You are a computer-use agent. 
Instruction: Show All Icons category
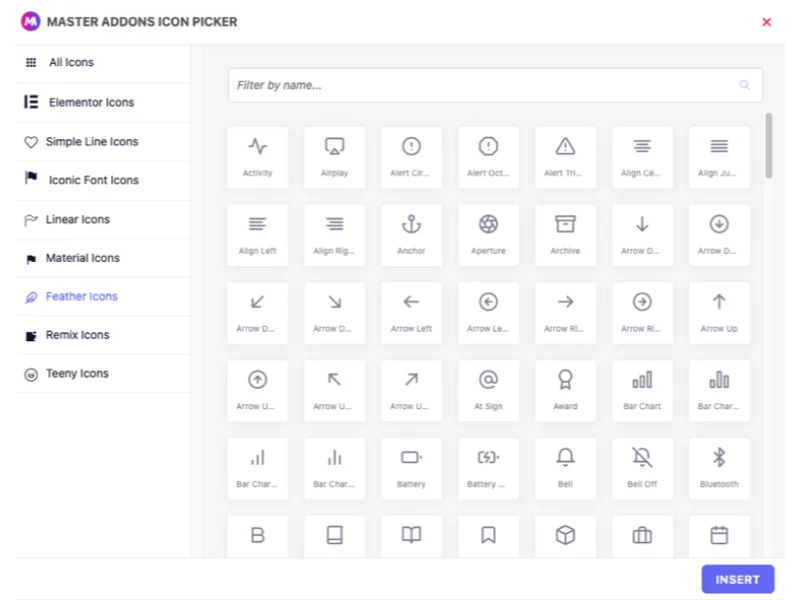click(104, 63)
